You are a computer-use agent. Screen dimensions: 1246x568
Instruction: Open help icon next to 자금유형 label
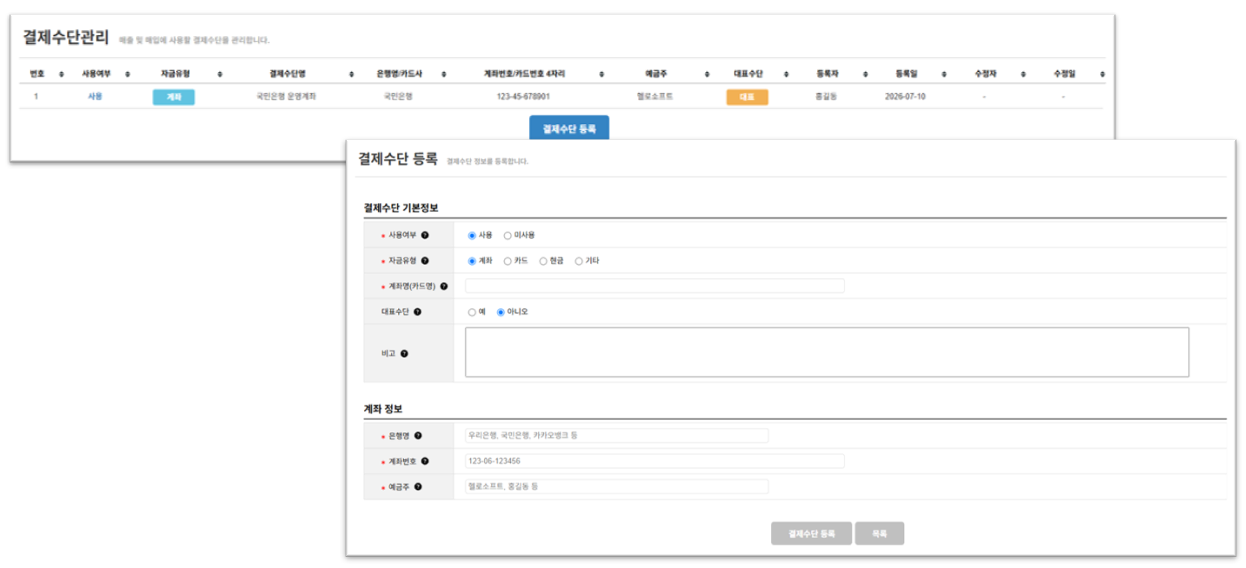click(x=425, y=260)
